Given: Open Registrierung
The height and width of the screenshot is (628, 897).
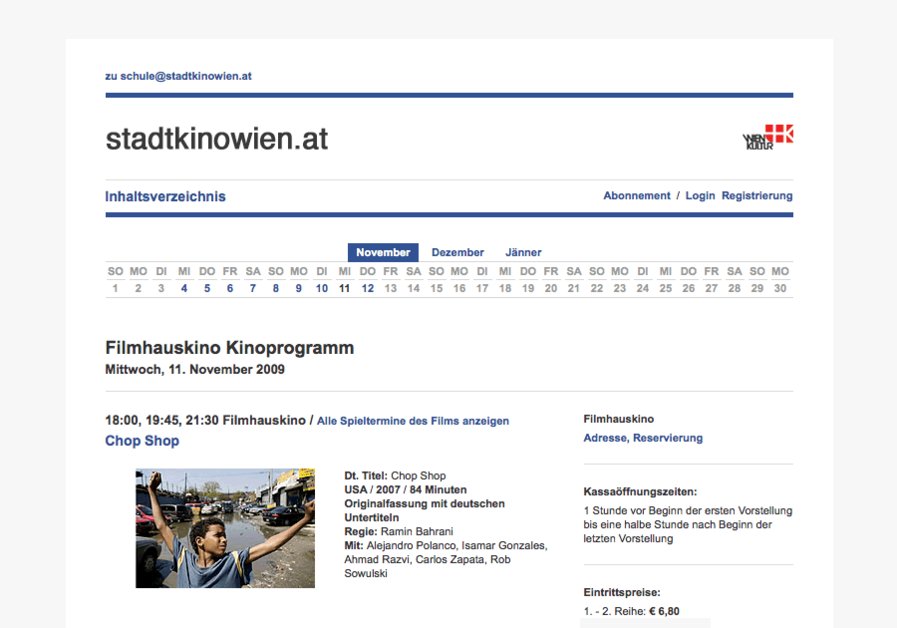Looking at the screenshot, I should 757,196.
